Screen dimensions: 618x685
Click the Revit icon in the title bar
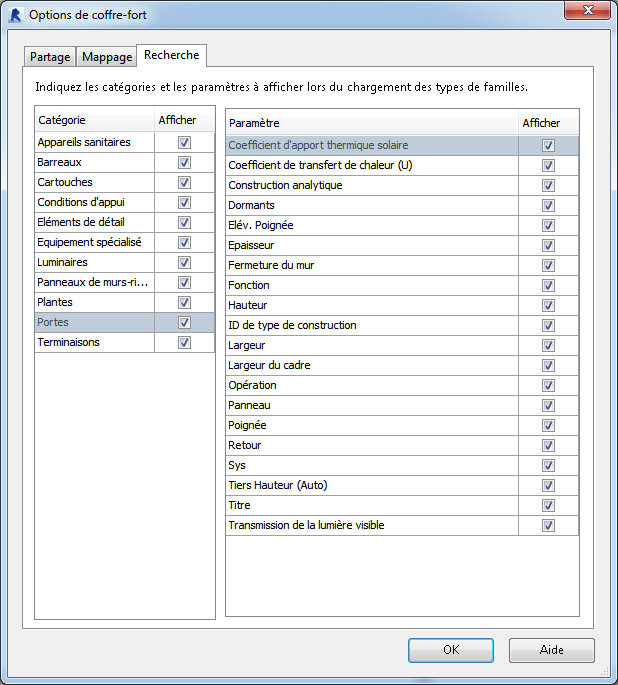16,15
